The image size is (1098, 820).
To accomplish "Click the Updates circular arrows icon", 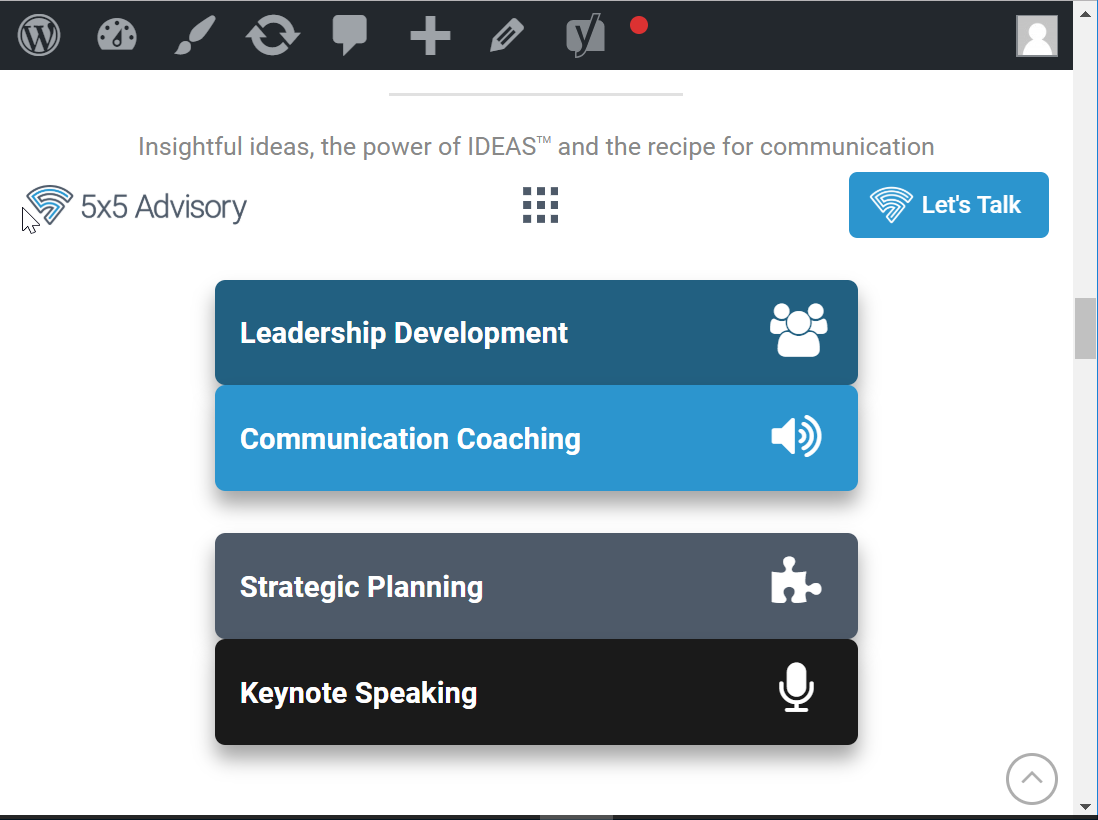I will click(272, 36).
